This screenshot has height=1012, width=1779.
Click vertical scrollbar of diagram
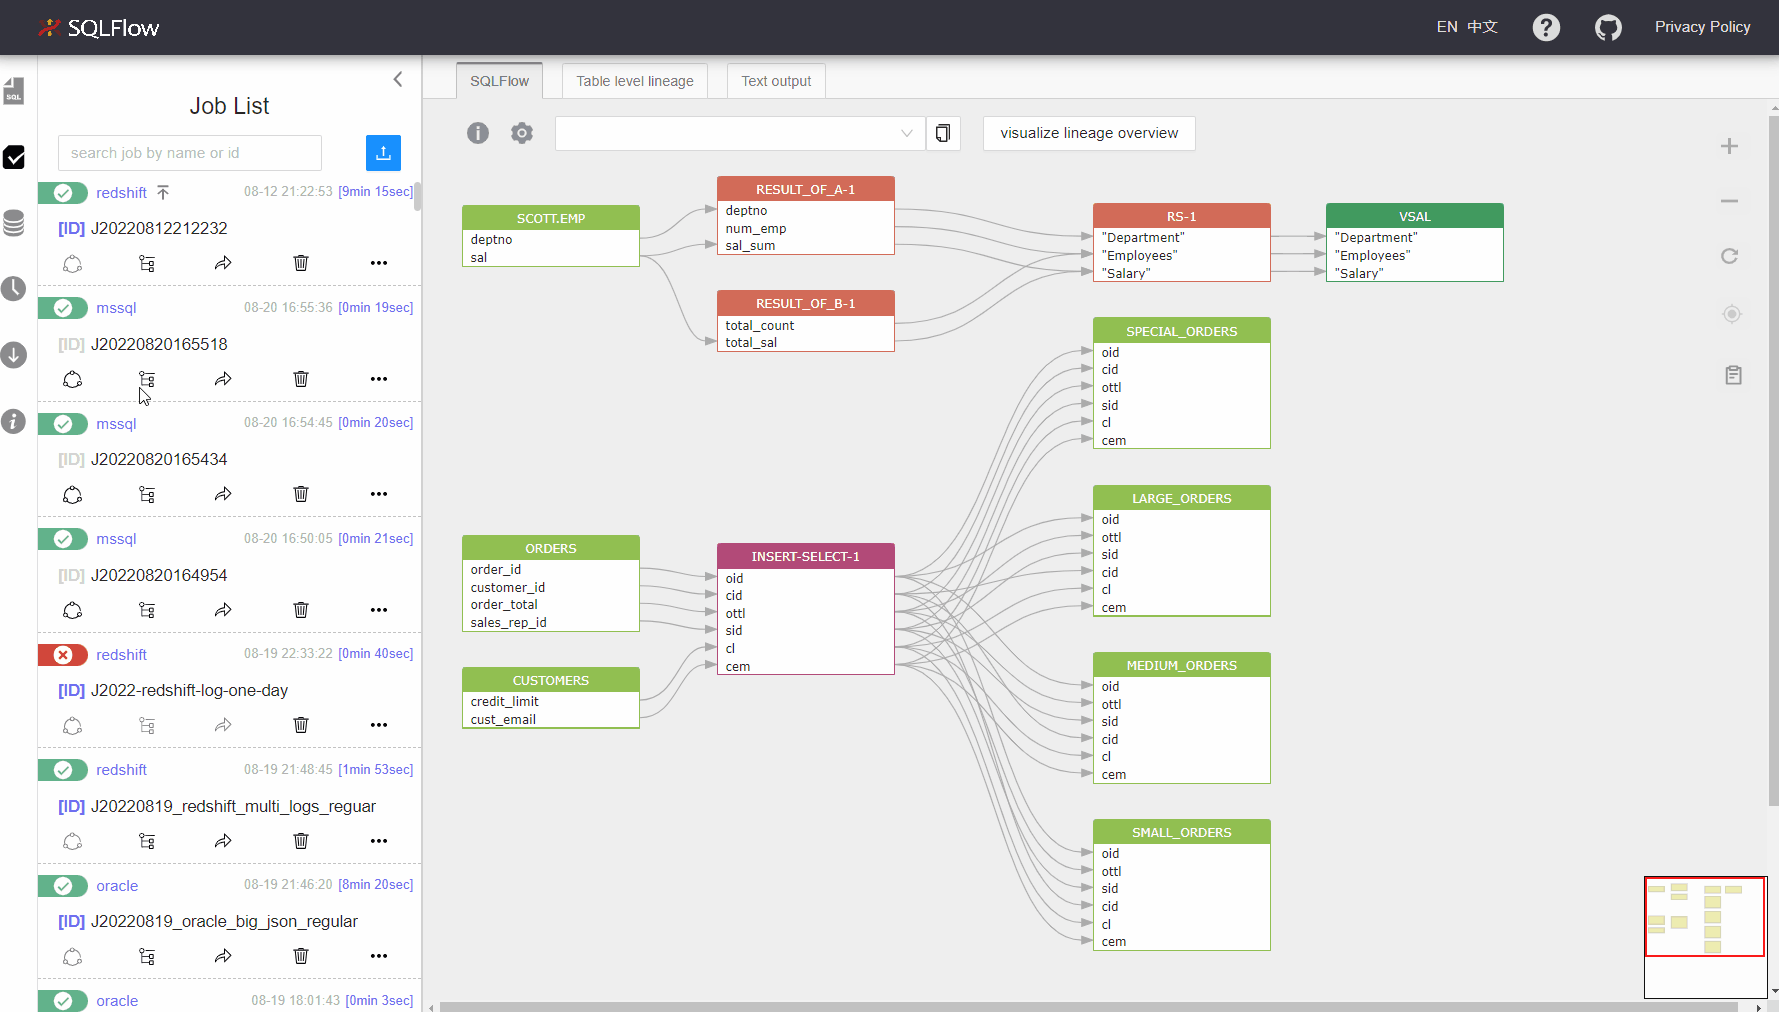click(x=1774, y=460)
